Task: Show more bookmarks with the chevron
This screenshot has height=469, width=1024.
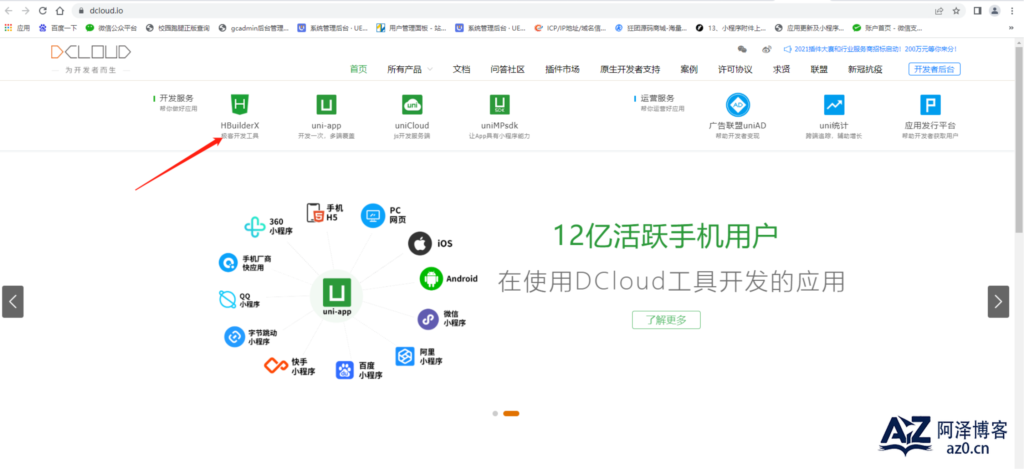Action: [x=1012, y=28]
